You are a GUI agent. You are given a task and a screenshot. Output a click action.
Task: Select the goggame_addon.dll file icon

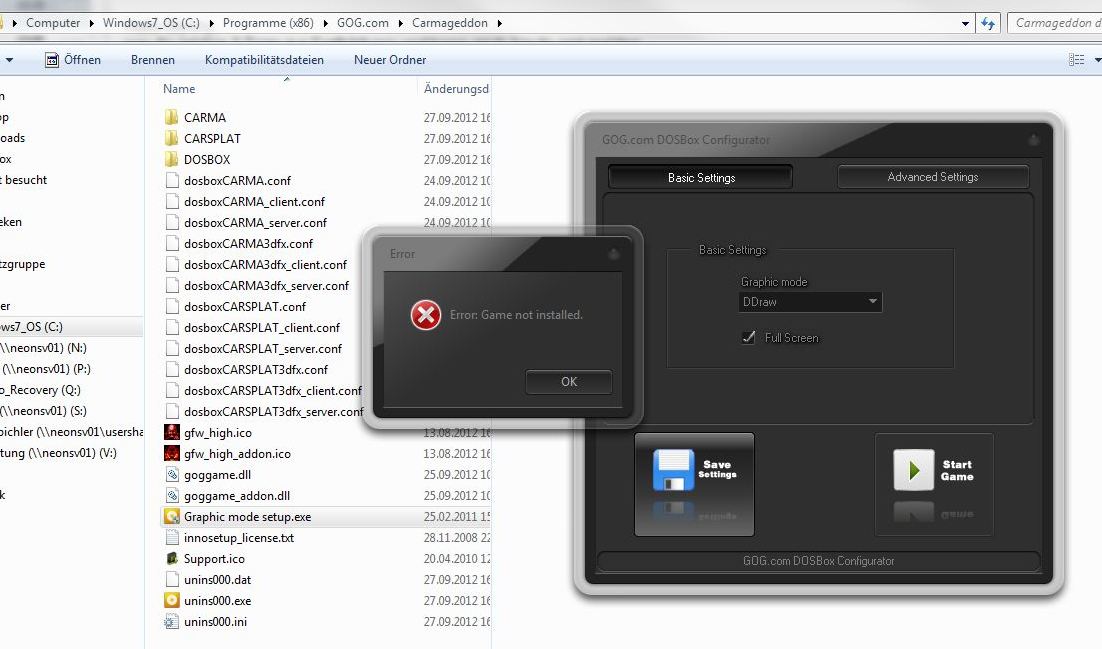pyautogui.click(x=171, y=496)
